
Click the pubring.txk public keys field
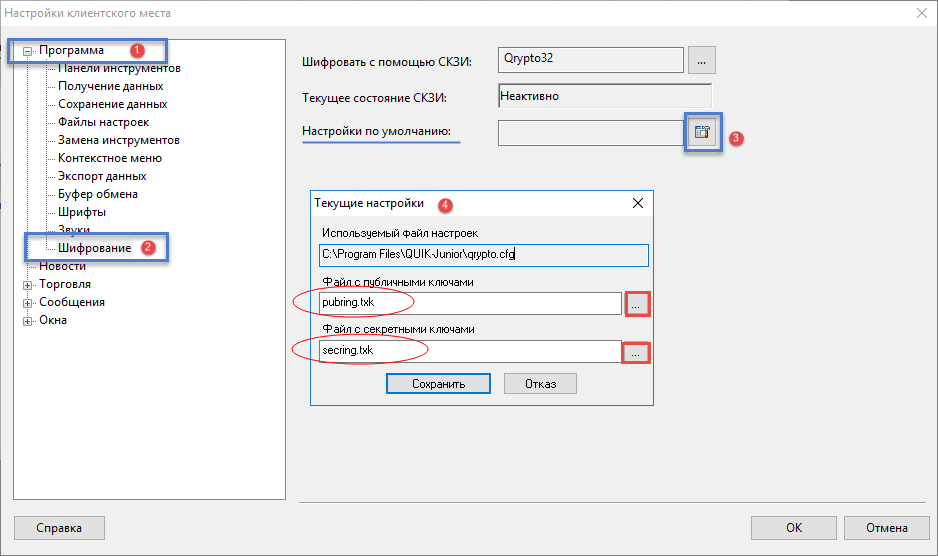(x=470, y=303)
